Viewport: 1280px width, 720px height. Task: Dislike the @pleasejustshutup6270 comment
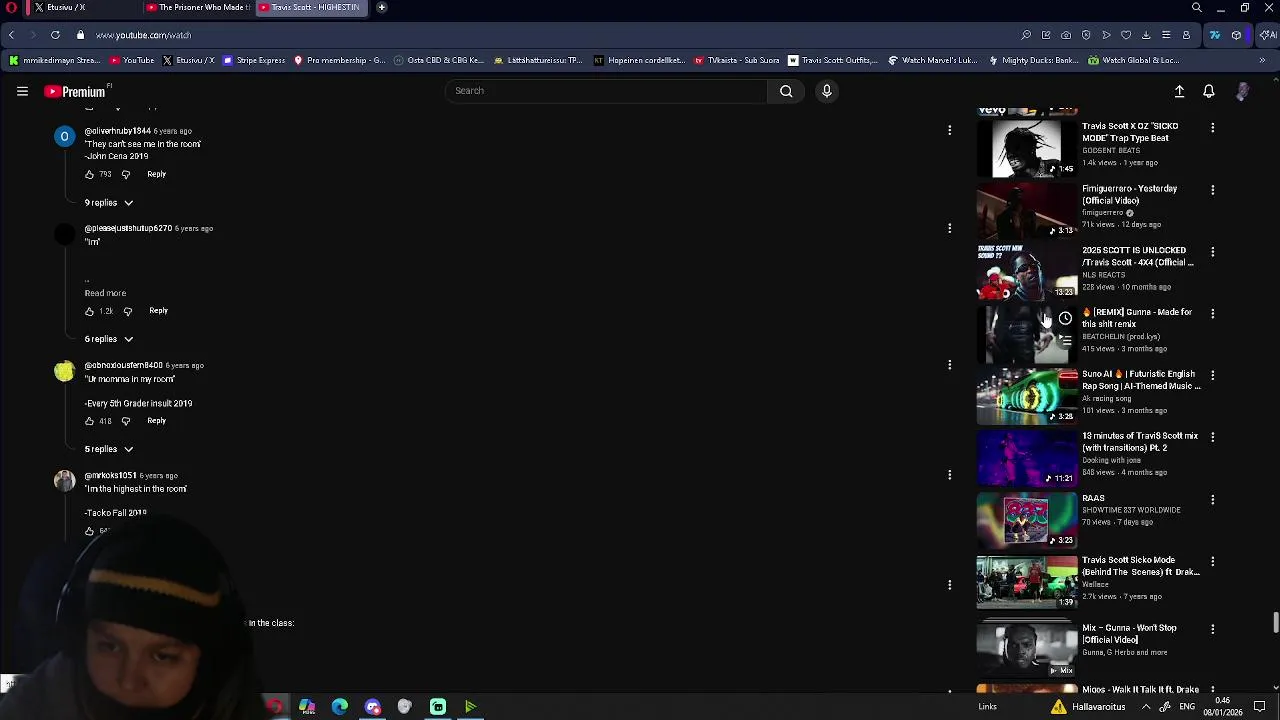(127, 311)
